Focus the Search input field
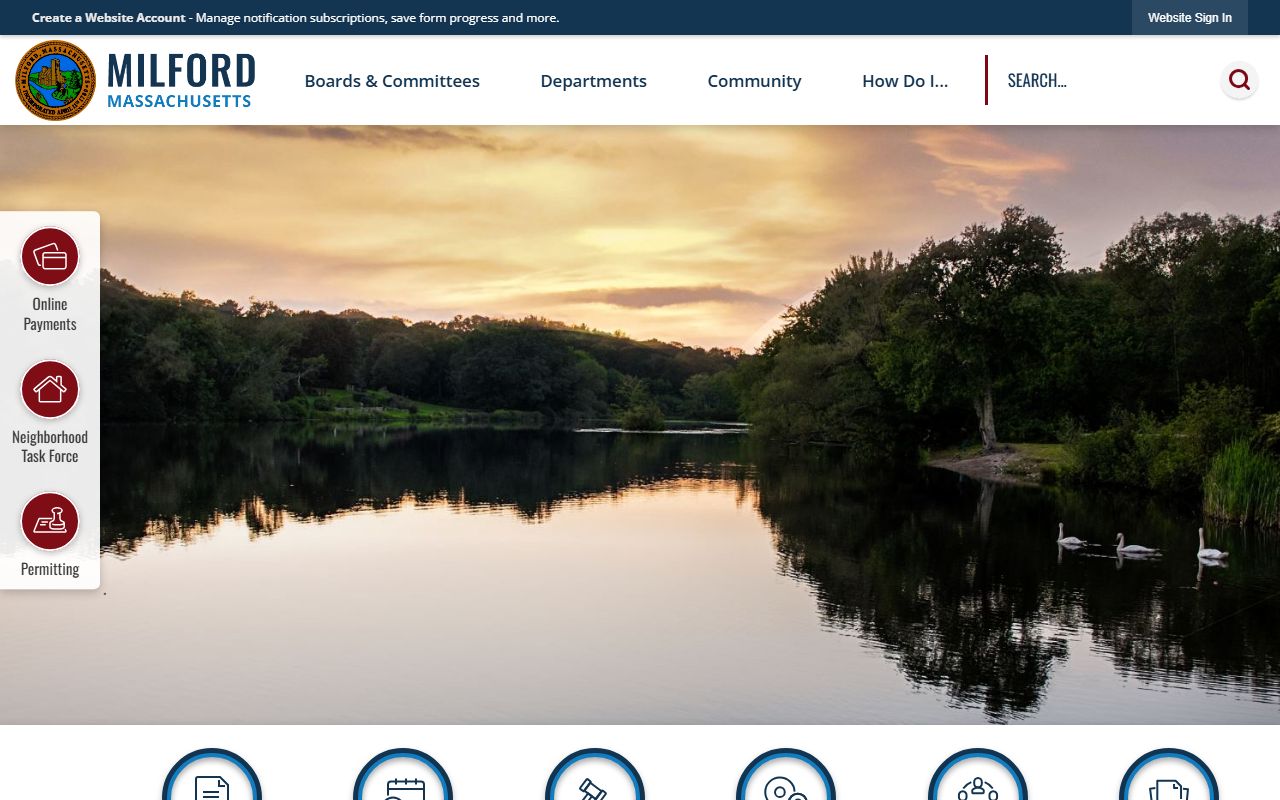The width and height of the screenshot is (1280, 800). (1105, 80)
